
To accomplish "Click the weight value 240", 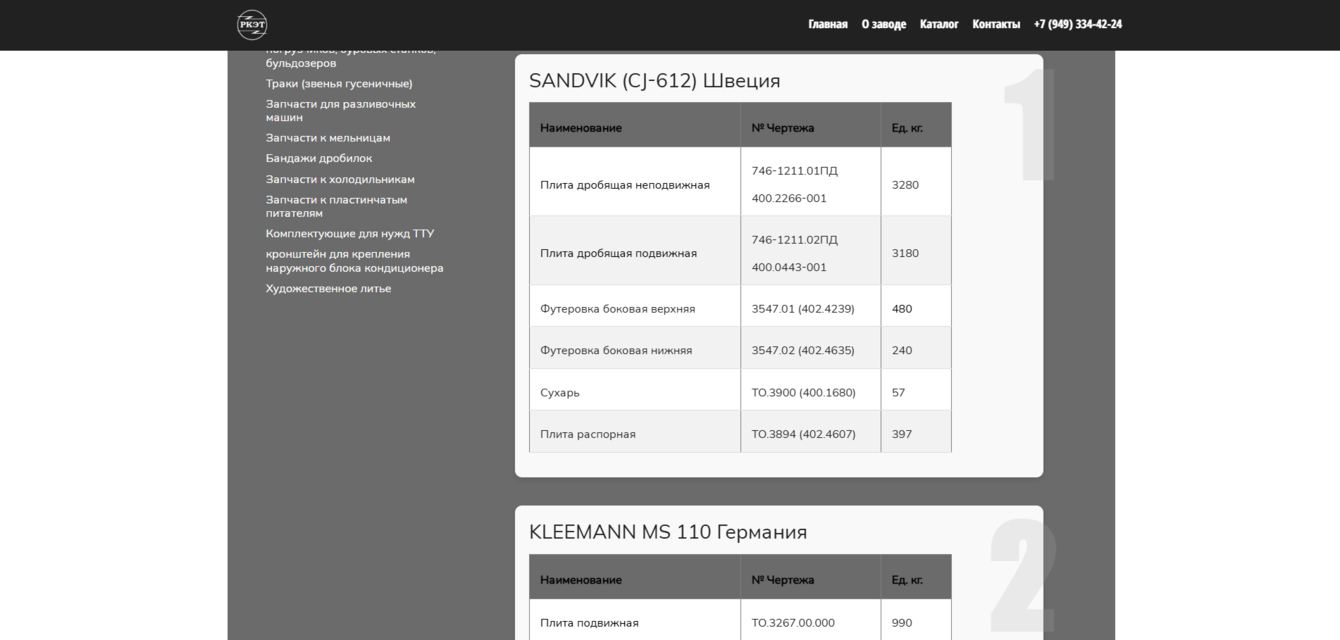I will [x=902, y=351].
